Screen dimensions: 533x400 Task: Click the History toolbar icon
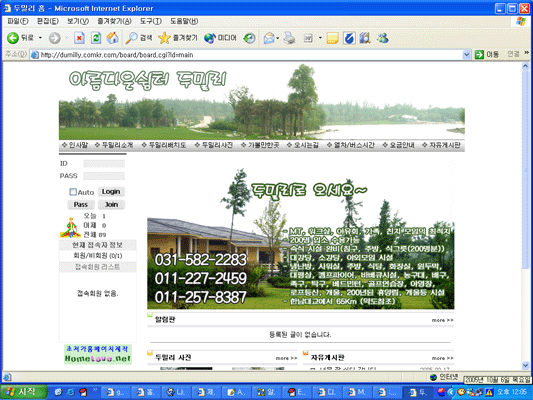coord(249,38)
